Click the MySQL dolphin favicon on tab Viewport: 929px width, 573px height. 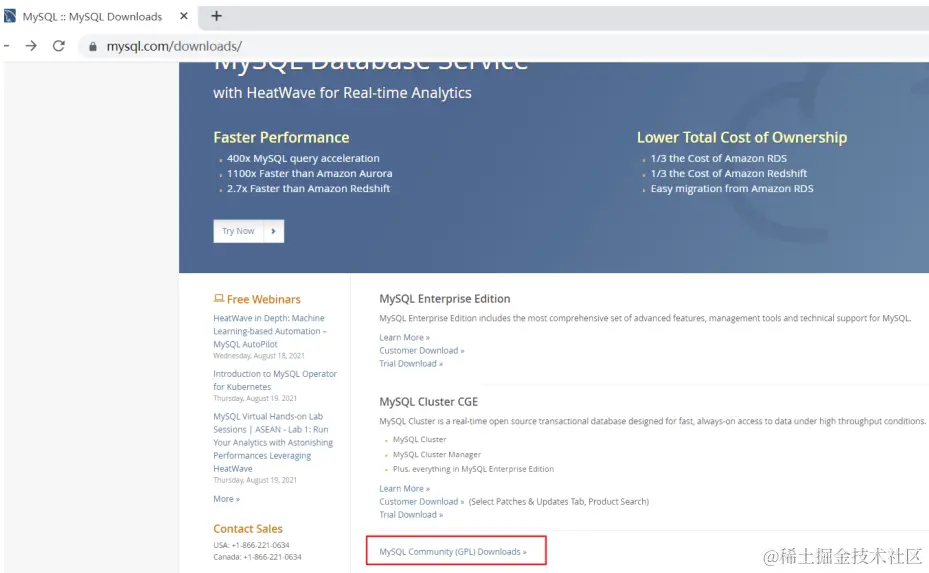pos(10,16)
